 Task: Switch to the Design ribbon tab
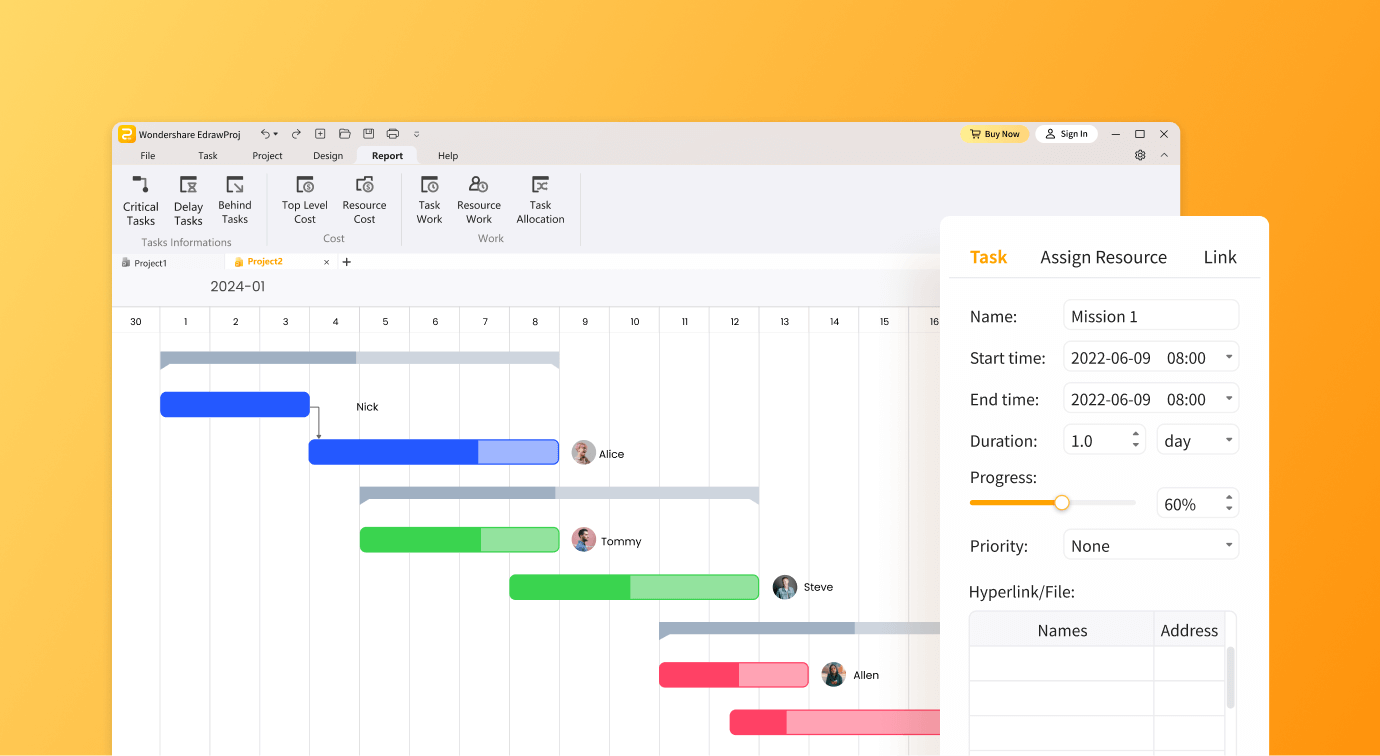pos(328,156)
